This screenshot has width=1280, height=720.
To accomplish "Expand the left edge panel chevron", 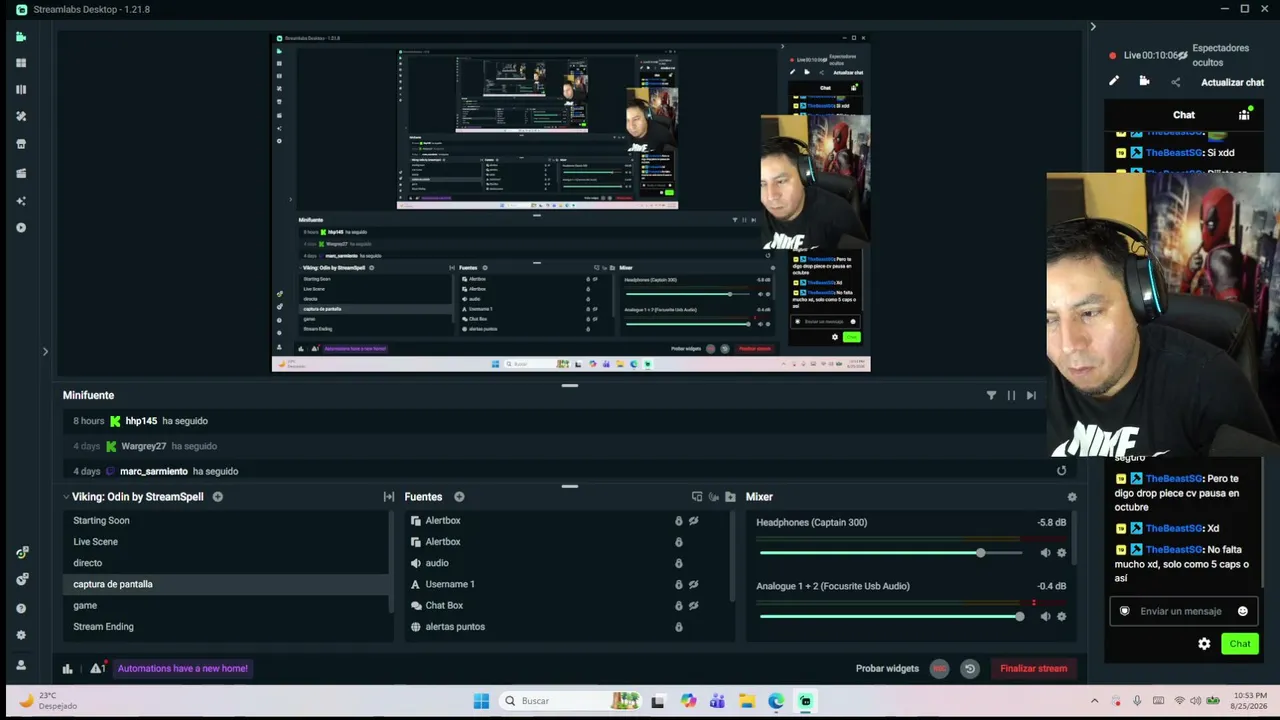I will click(45, 351).
